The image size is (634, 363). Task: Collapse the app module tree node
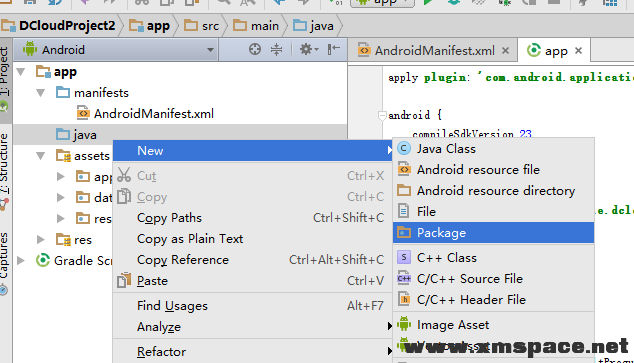21,72
